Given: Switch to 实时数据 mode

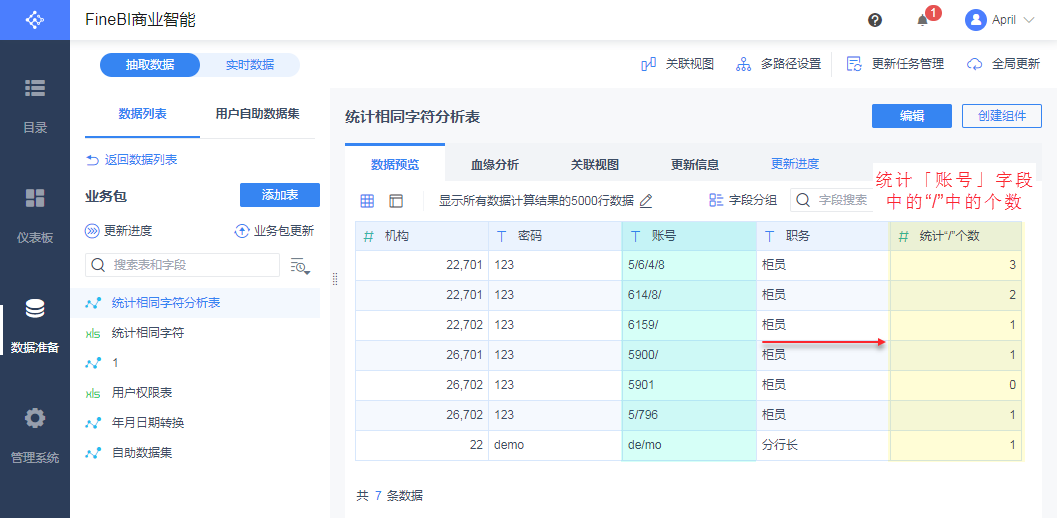Looking at the screenshot, I should click(x=249, y=65).
